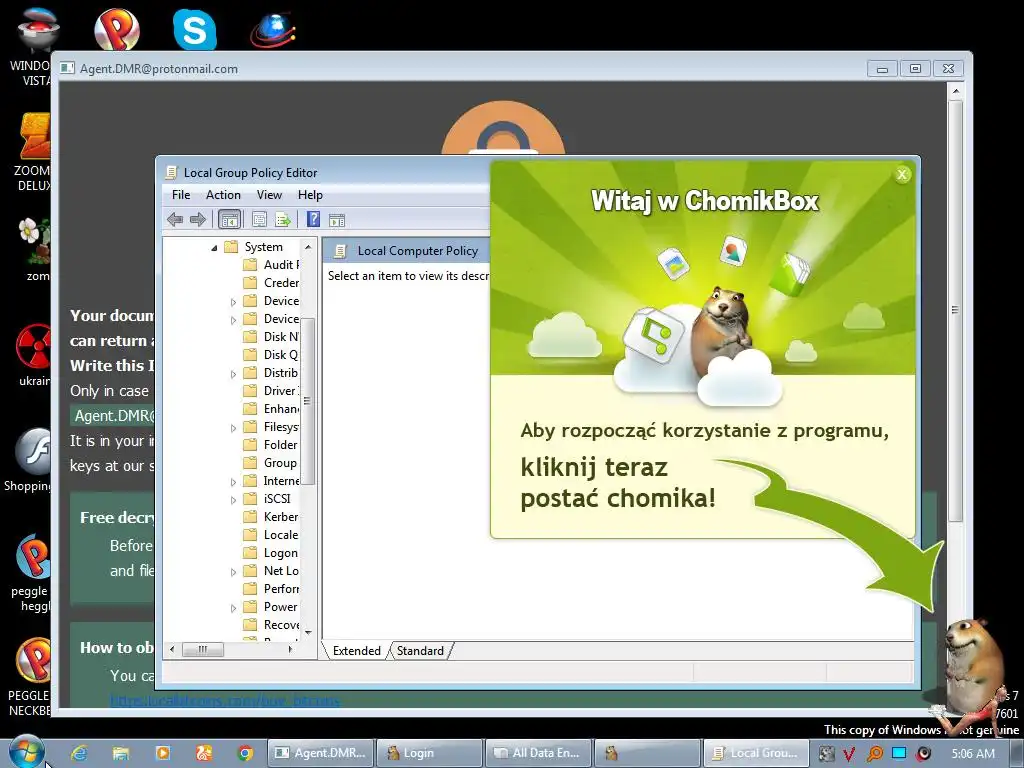
Task: Toggle the Show/Hide Action Pane toolbar icon
Action: pyautogui.click(x=337, y=219)
